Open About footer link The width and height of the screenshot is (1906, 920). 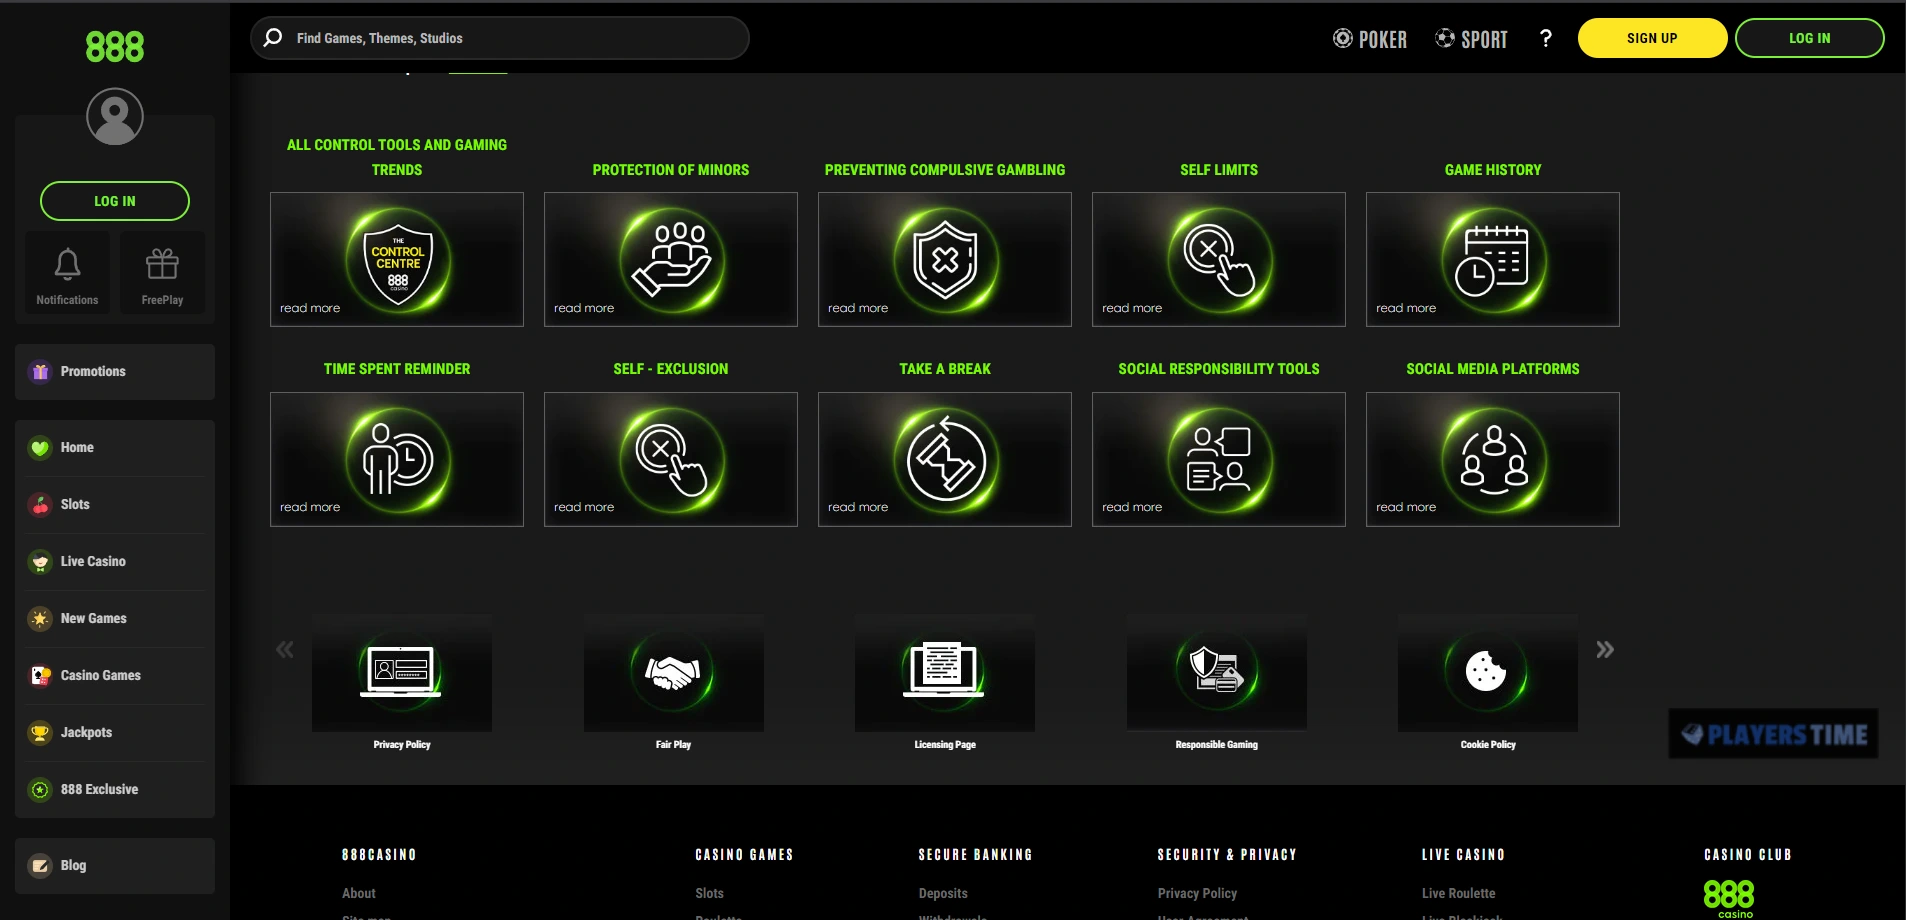point(359,893)
